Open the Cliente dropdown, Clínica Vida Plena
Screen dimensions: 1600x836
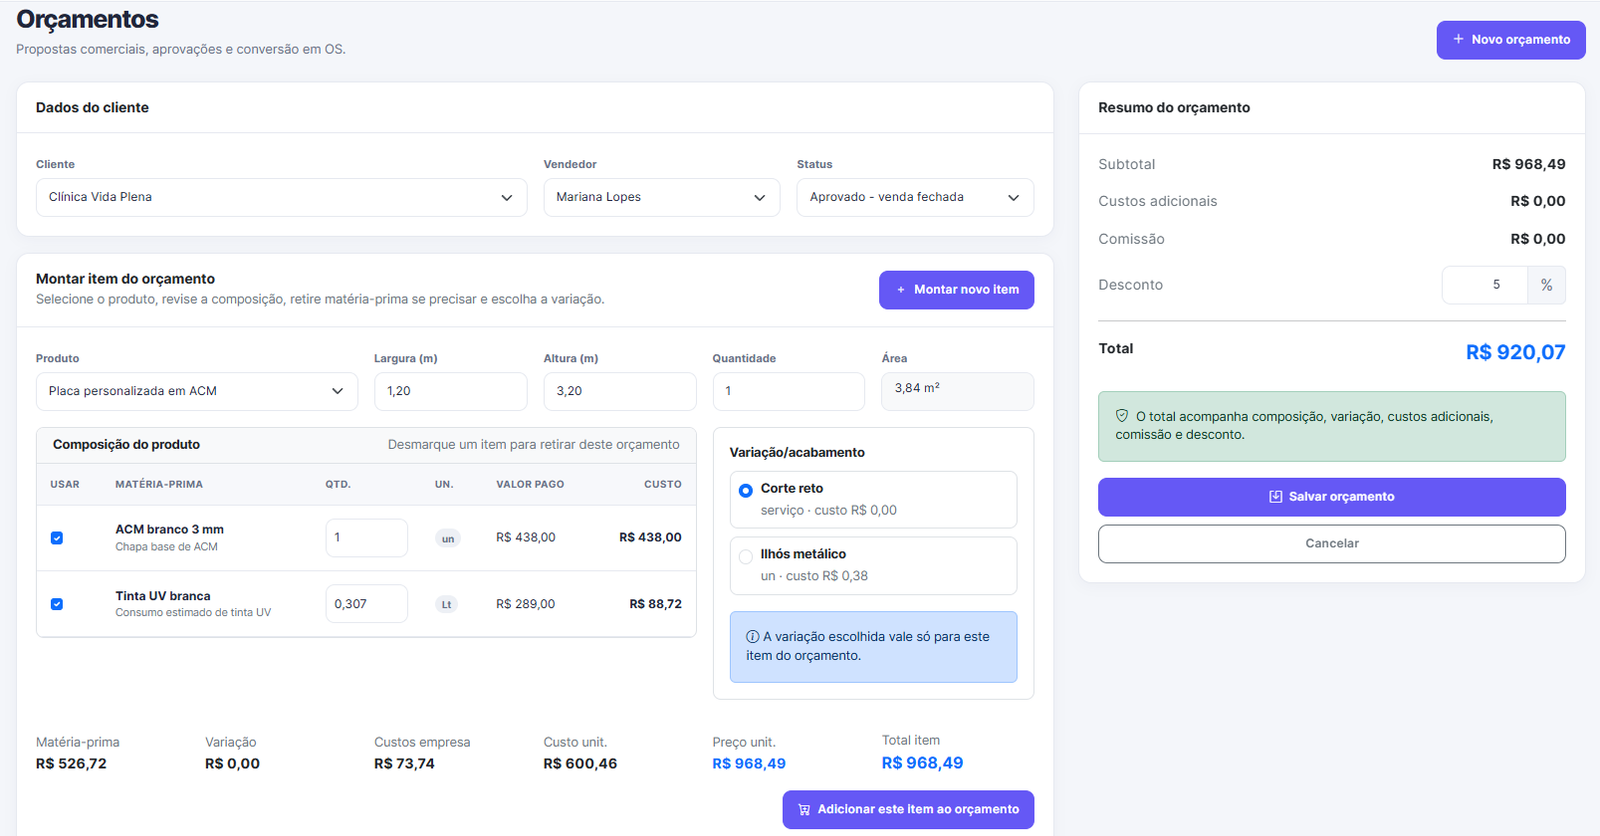(281, 198)
